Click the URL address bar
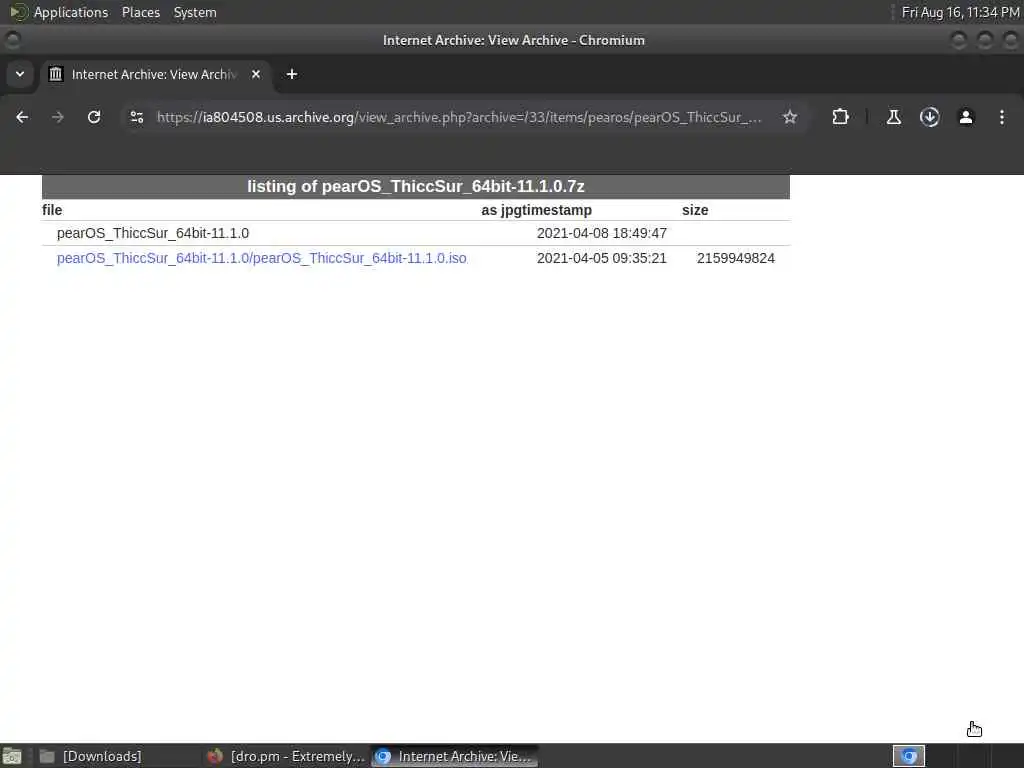 point(458,117)
